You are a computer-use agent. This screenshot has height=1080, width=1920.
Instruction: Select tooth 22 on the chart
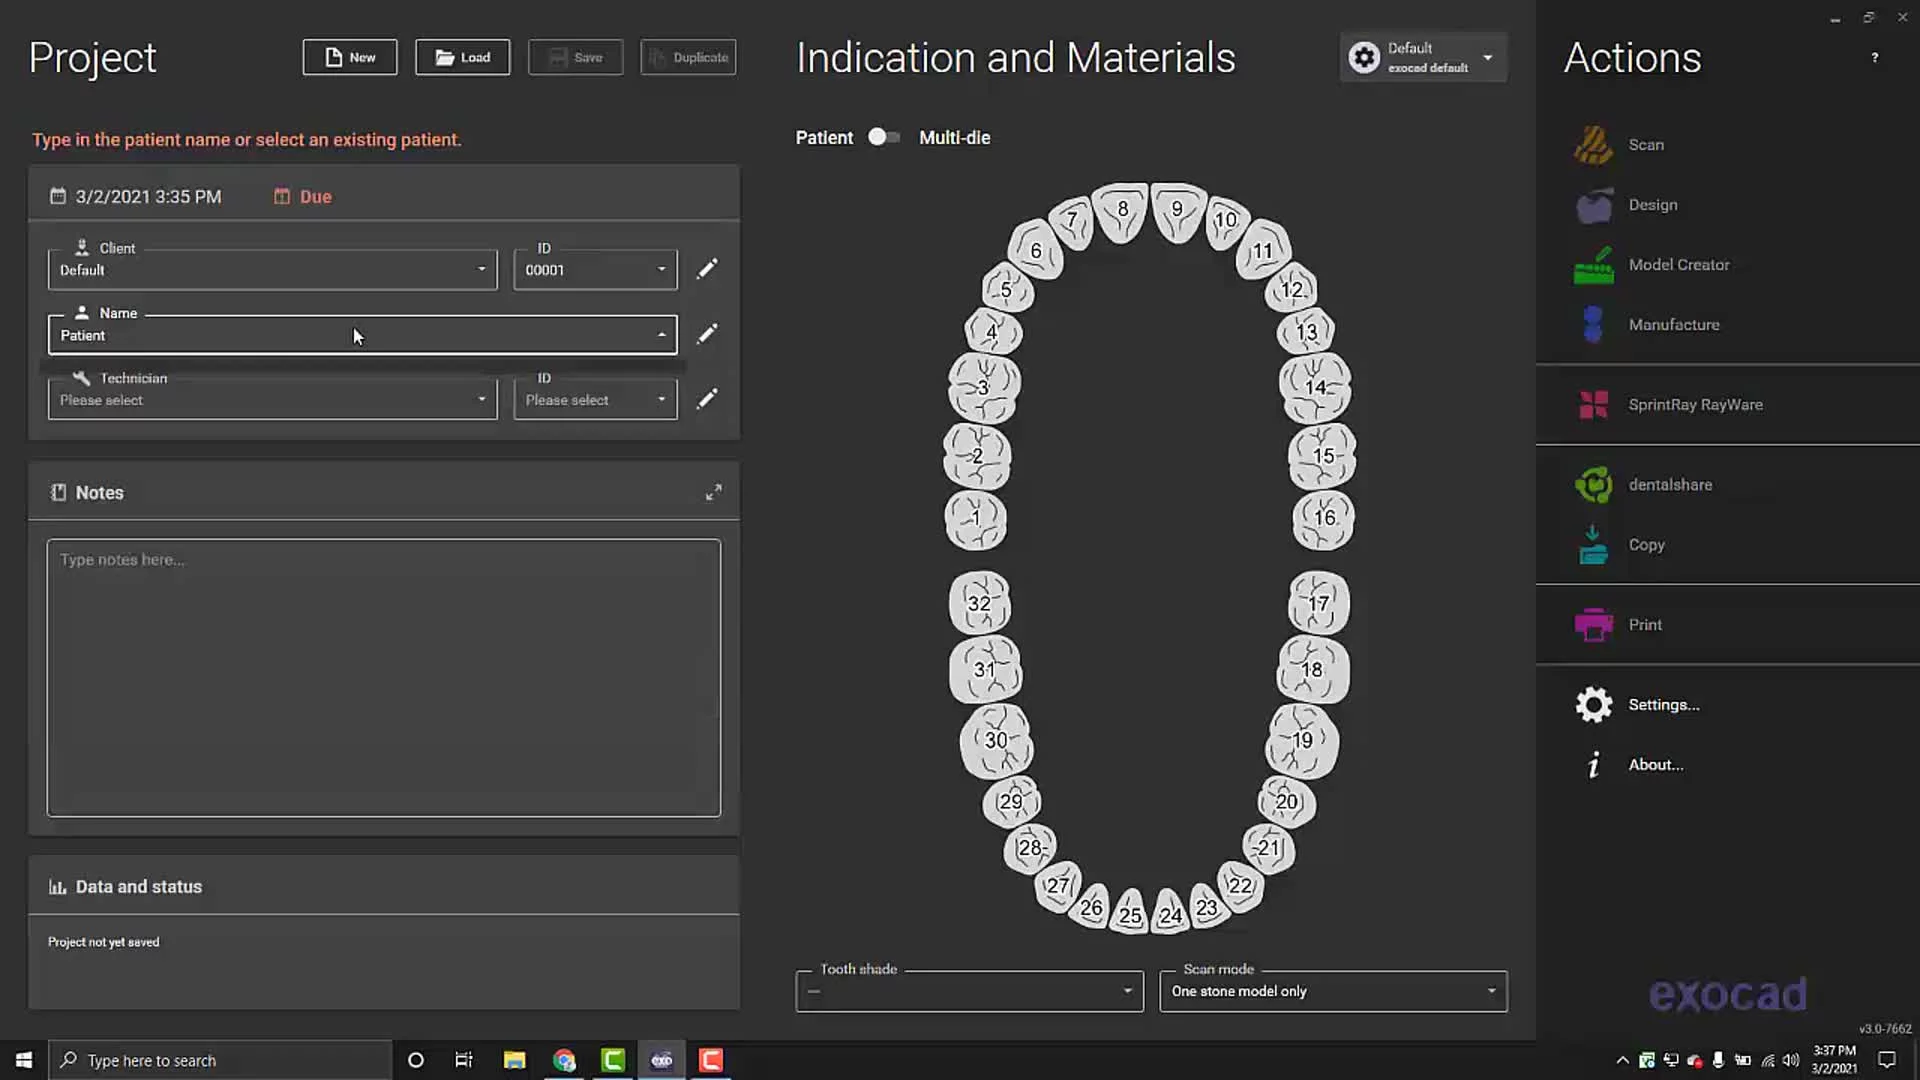click(1240, 885)
